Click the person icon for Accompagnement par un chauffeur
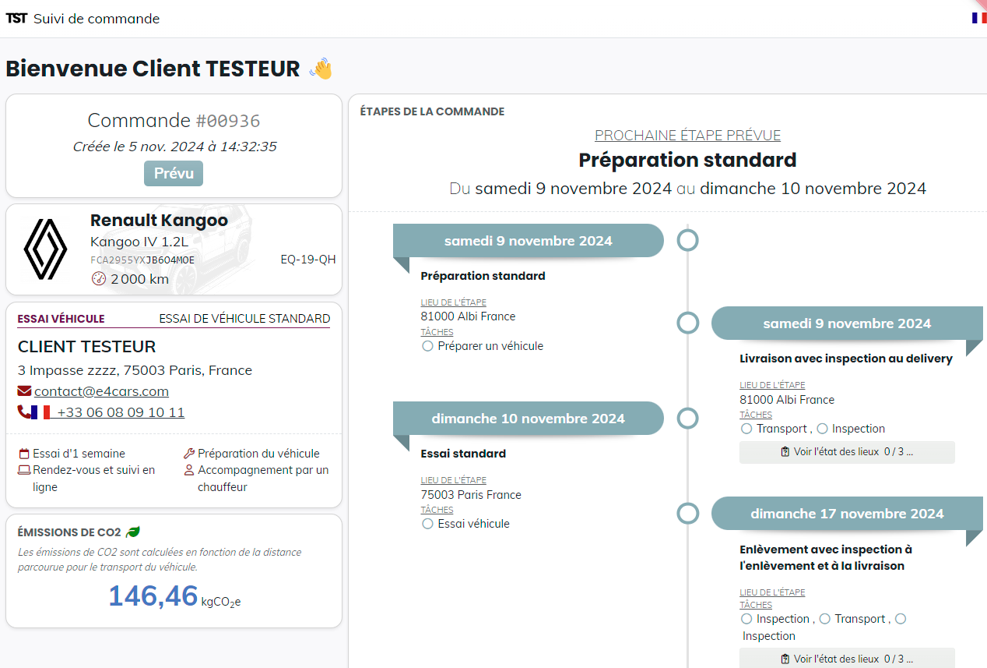 tap(189, 470)
